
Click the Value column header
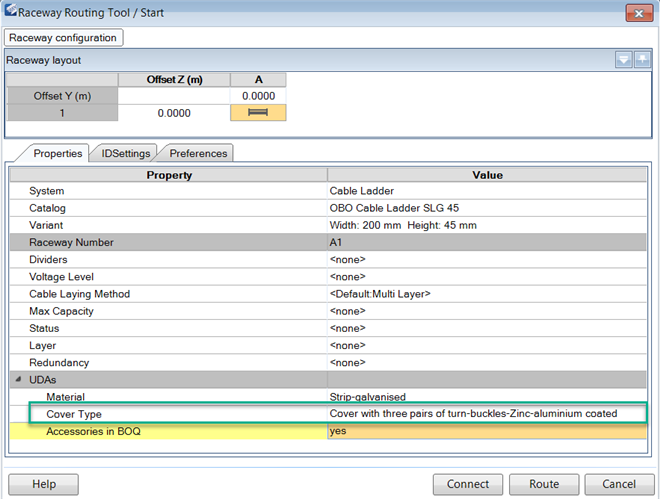click(487, 175)
